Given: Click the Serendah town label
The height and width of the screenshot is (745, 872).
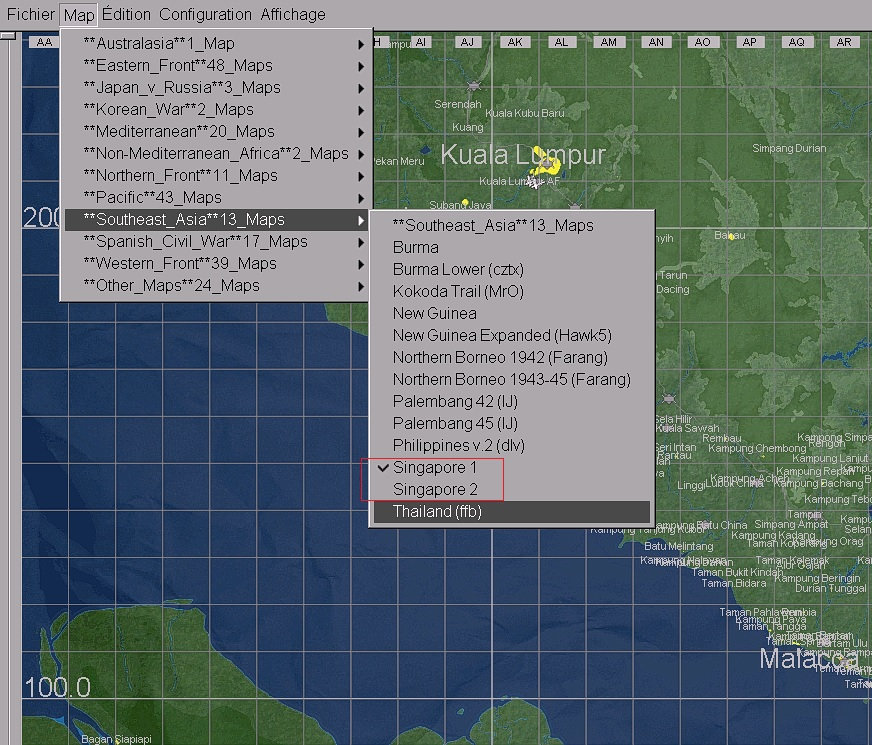Looking at the screenshot, I should (x=458, y=104).
